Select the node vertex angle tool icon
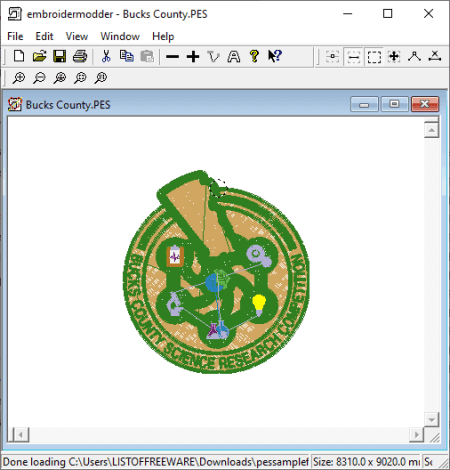This screenshot has height=470, width=450. [x=414, y=56]
